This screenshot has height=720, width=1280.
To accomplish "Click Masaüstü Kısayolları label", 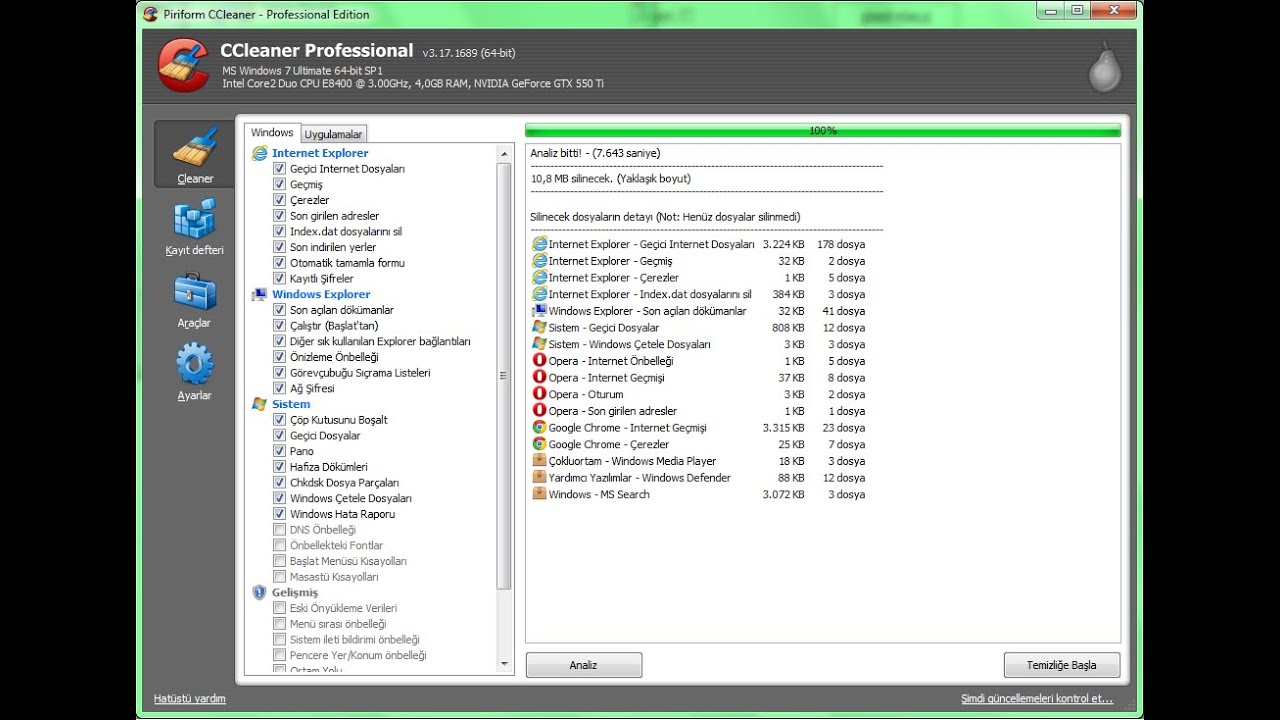I will coord(334,577).
